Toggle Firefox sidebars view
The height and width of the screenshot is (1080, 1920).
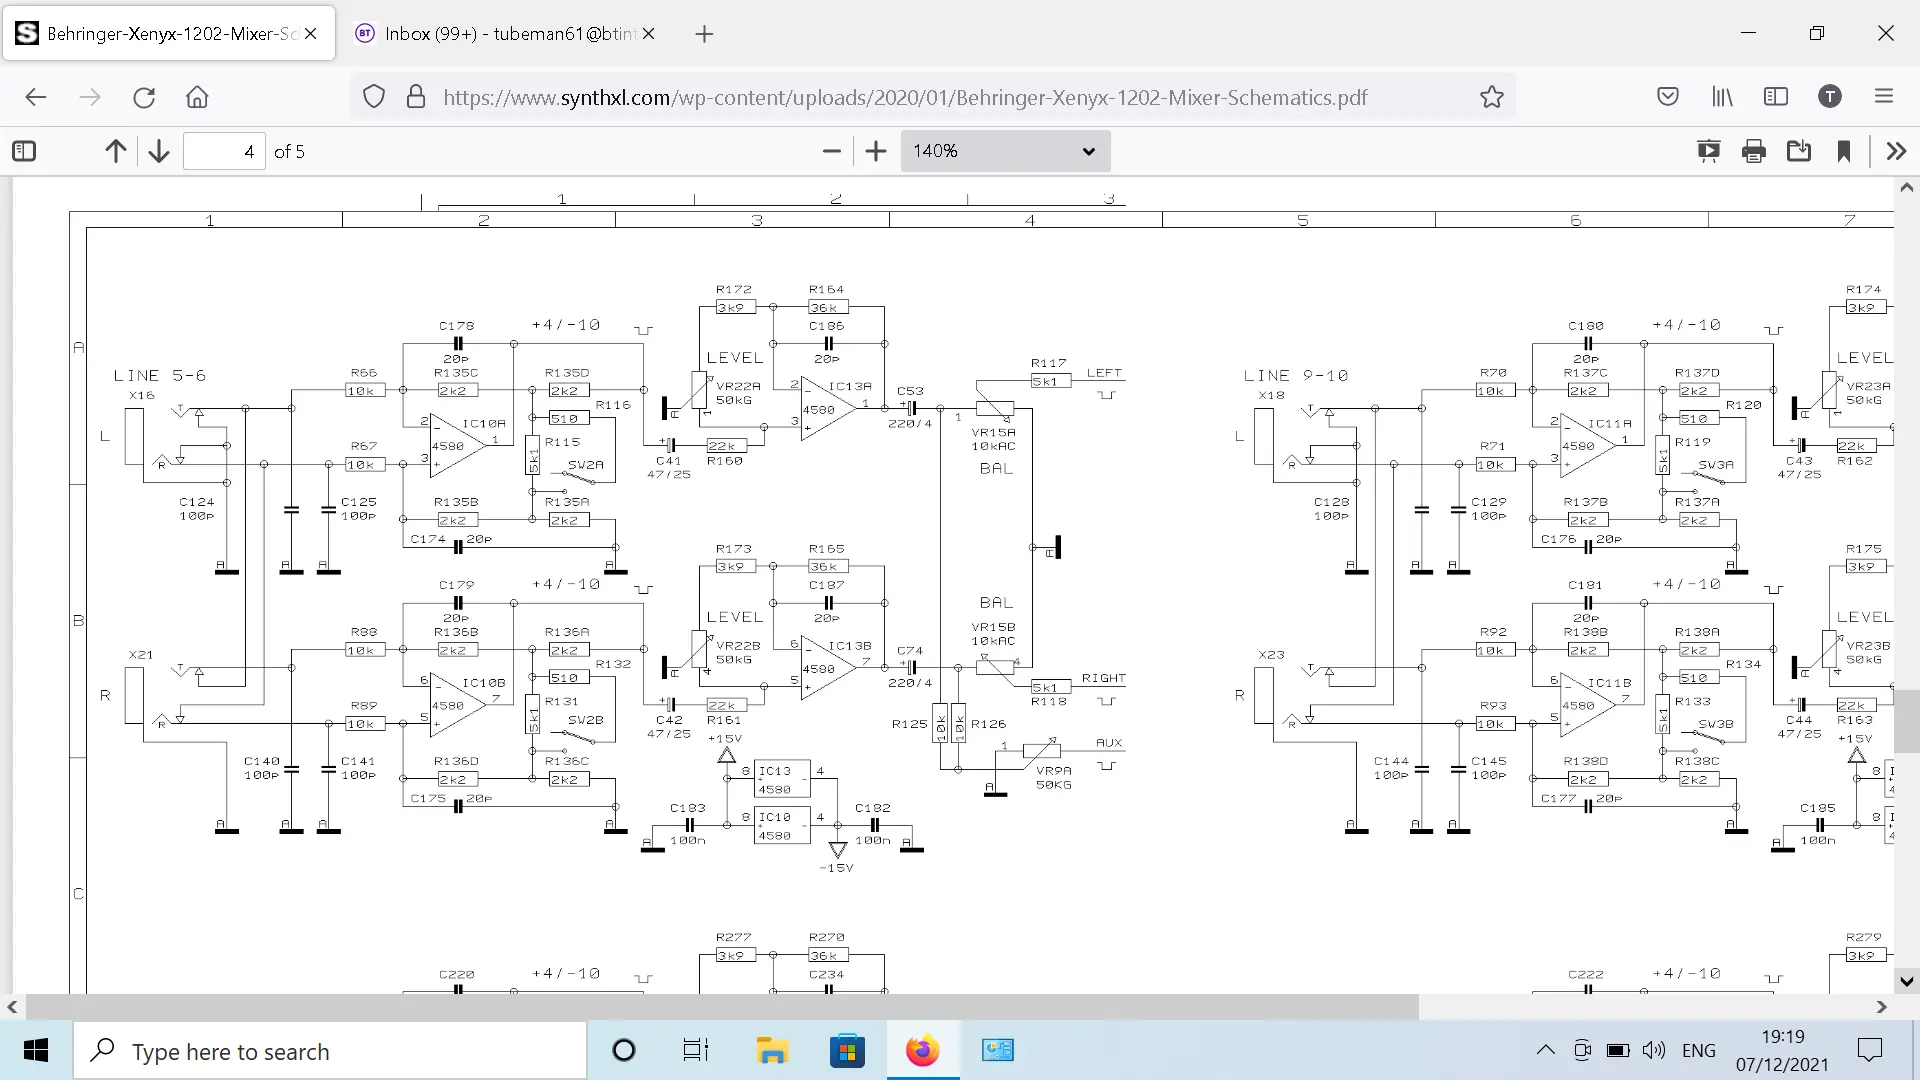tap(1776, 97)
